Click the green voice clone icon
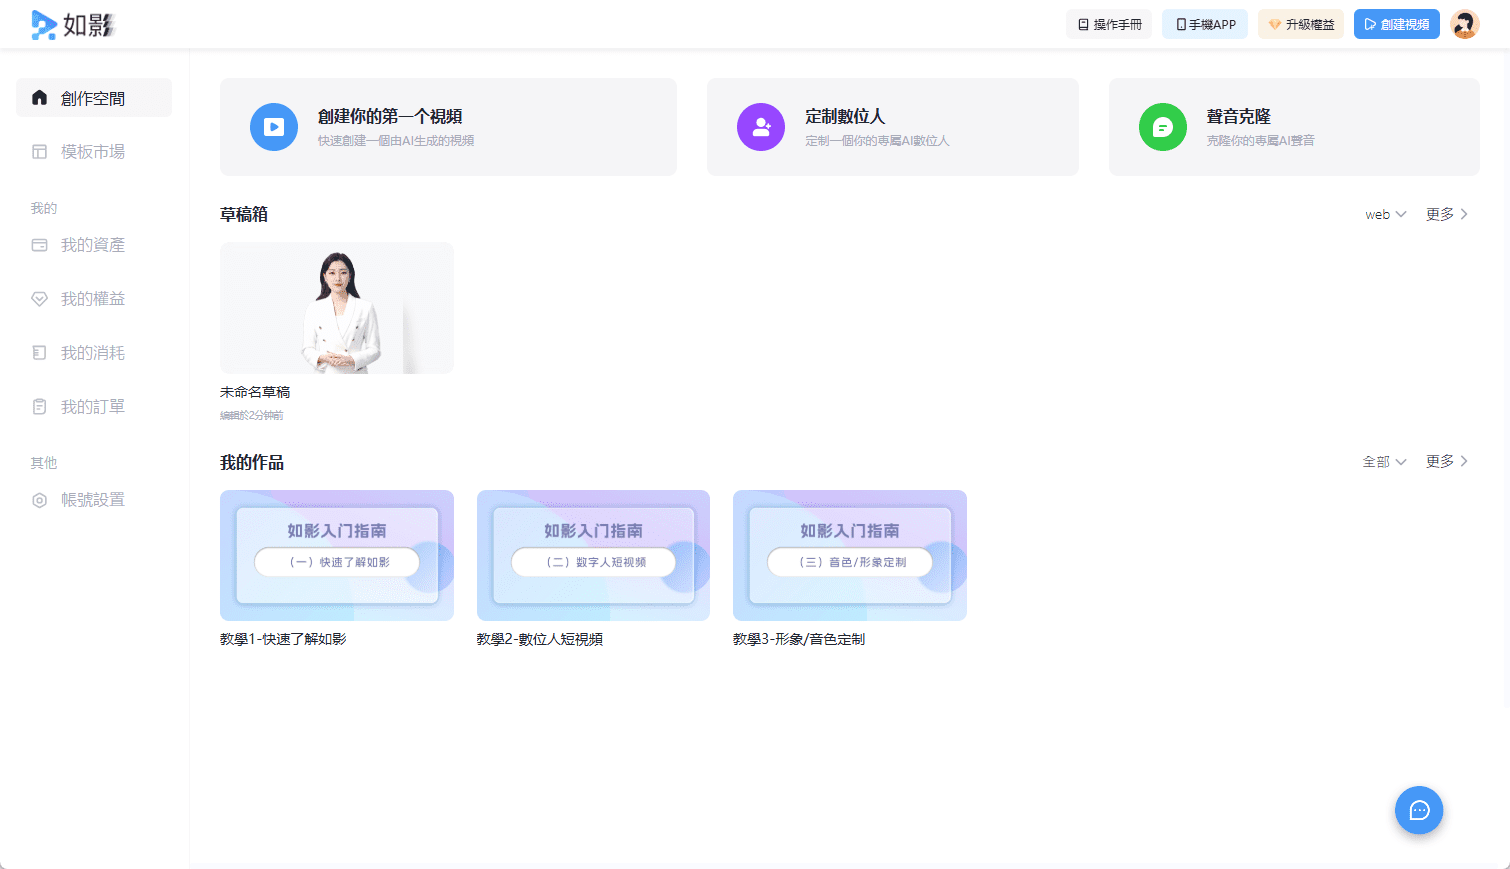Screen dimensions: 1510x869 (x=1163, y=127)
